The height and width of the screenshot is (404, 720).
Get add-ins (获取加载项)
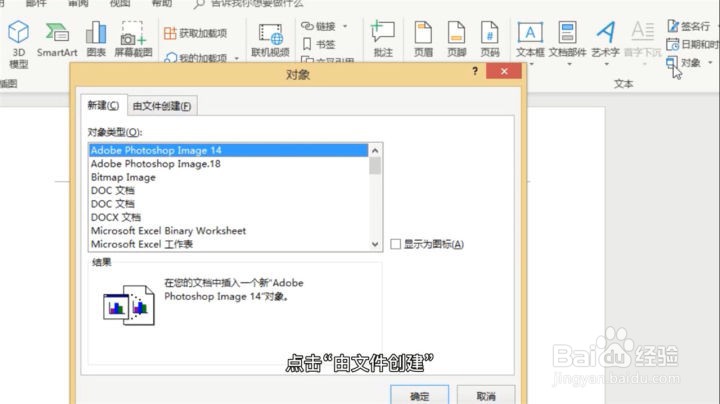click(x=195, y=33)
